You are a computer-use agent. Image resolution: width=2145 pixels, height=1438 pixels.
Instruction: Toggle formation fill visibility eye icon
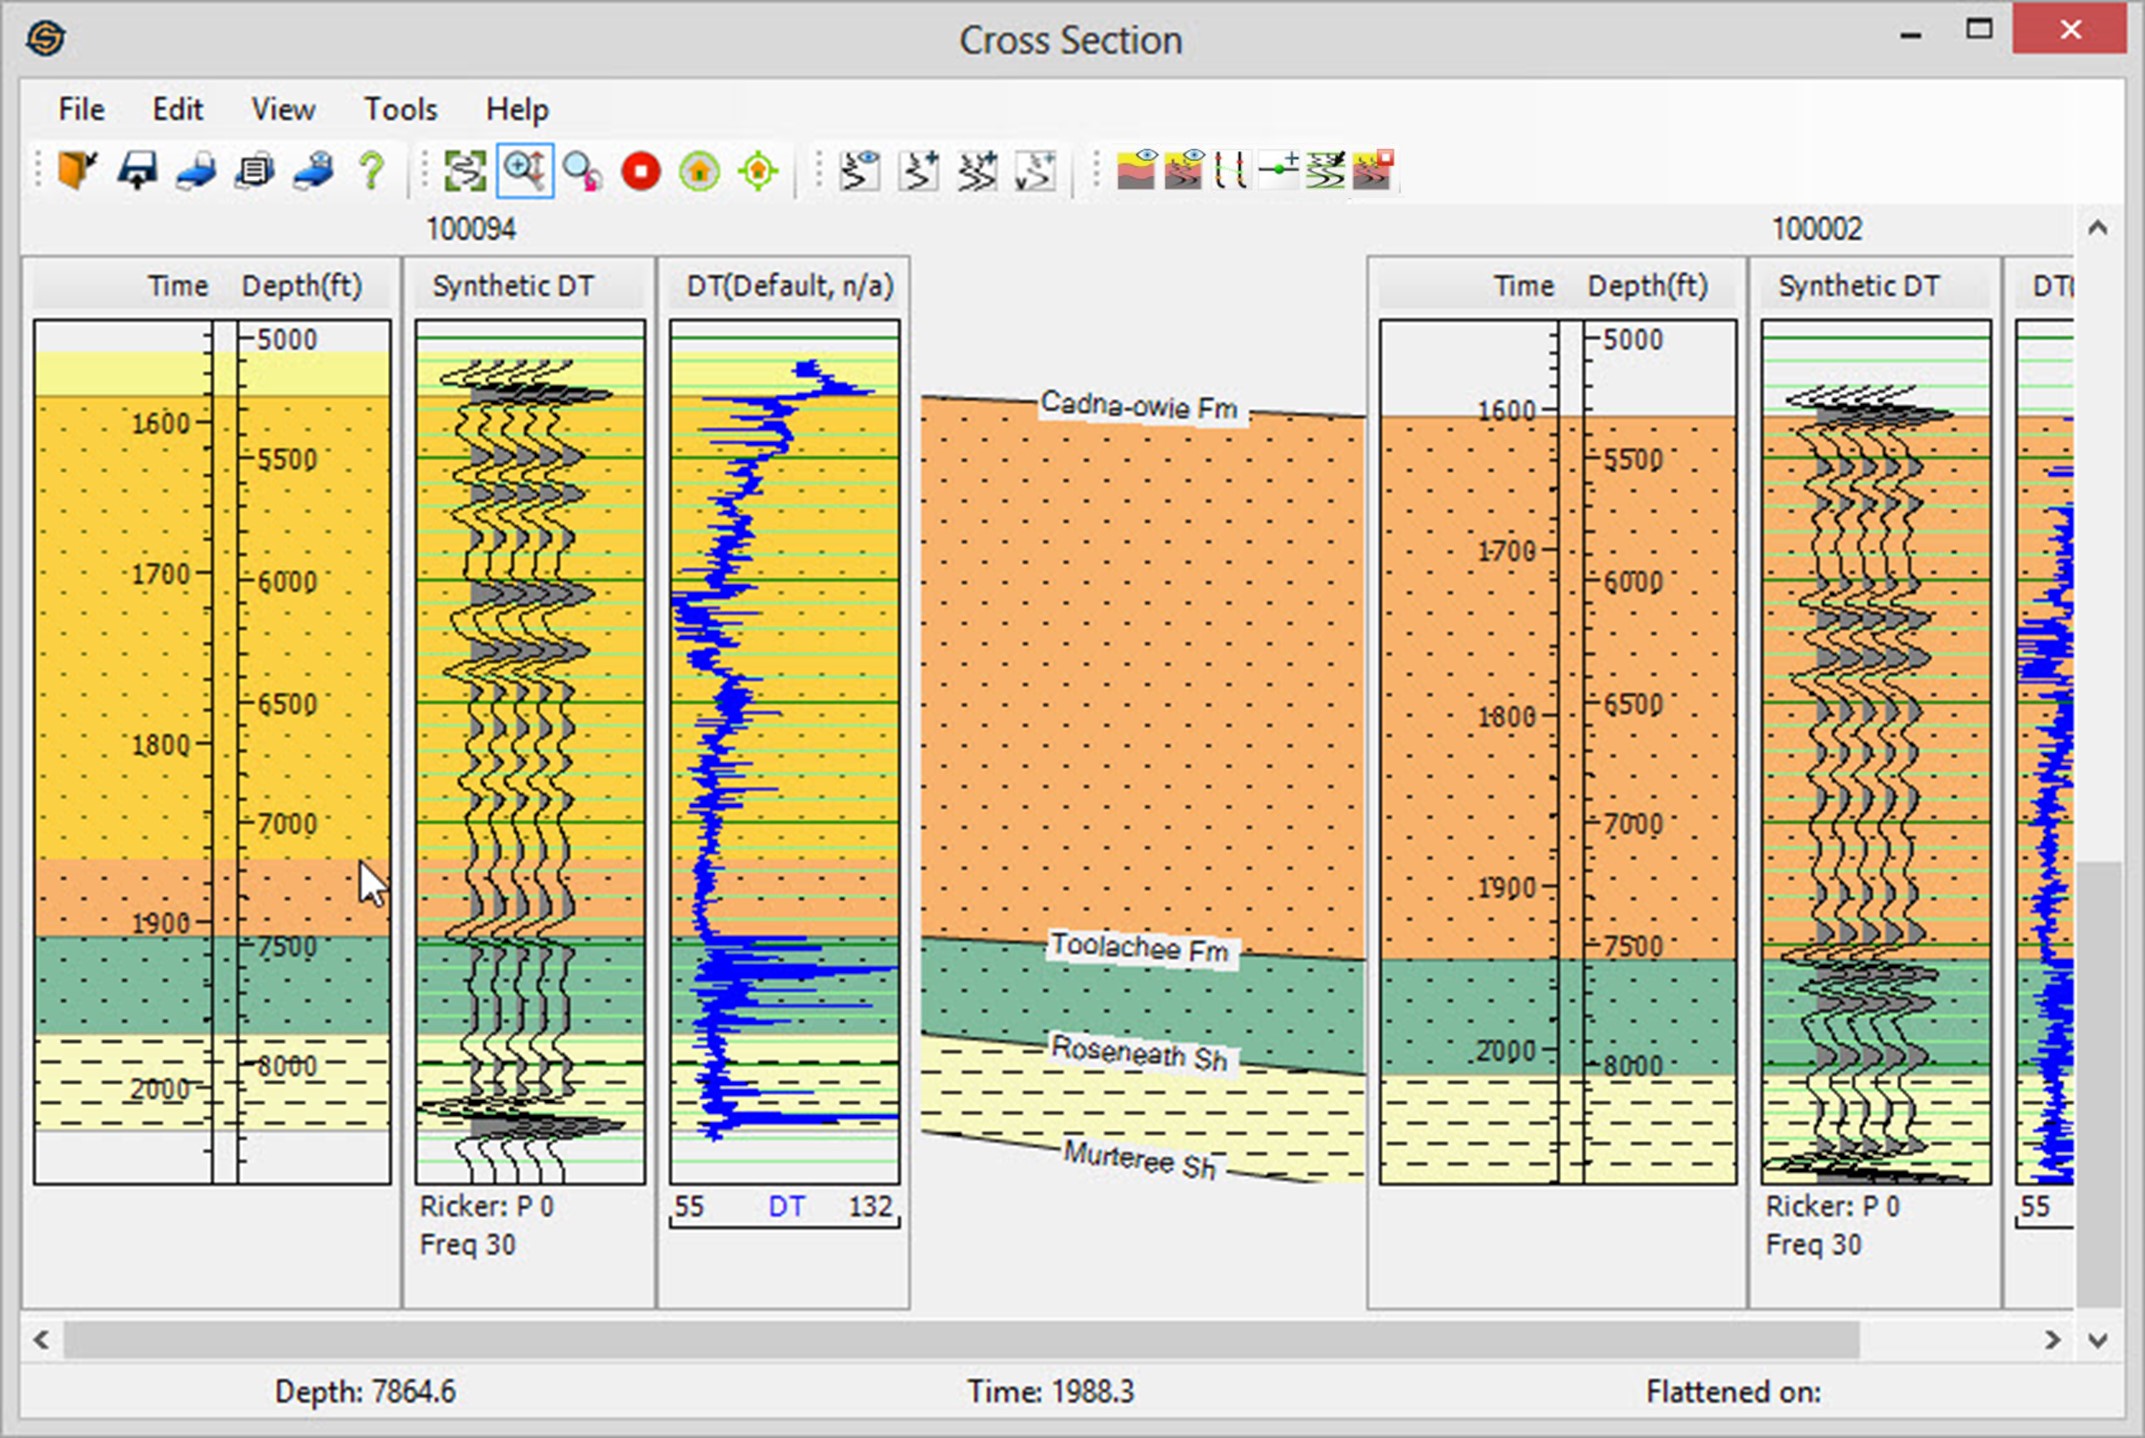[x=1136, y=170]
